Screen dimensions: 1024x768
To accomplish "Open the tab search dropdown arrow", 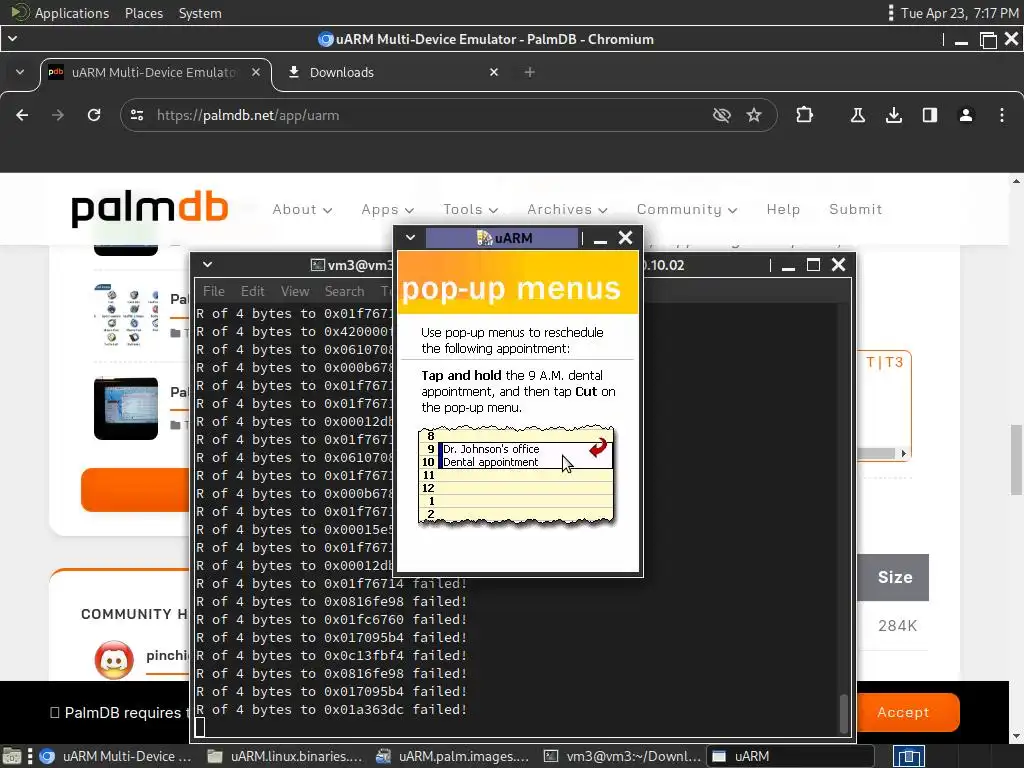I will tap(20, 72).
